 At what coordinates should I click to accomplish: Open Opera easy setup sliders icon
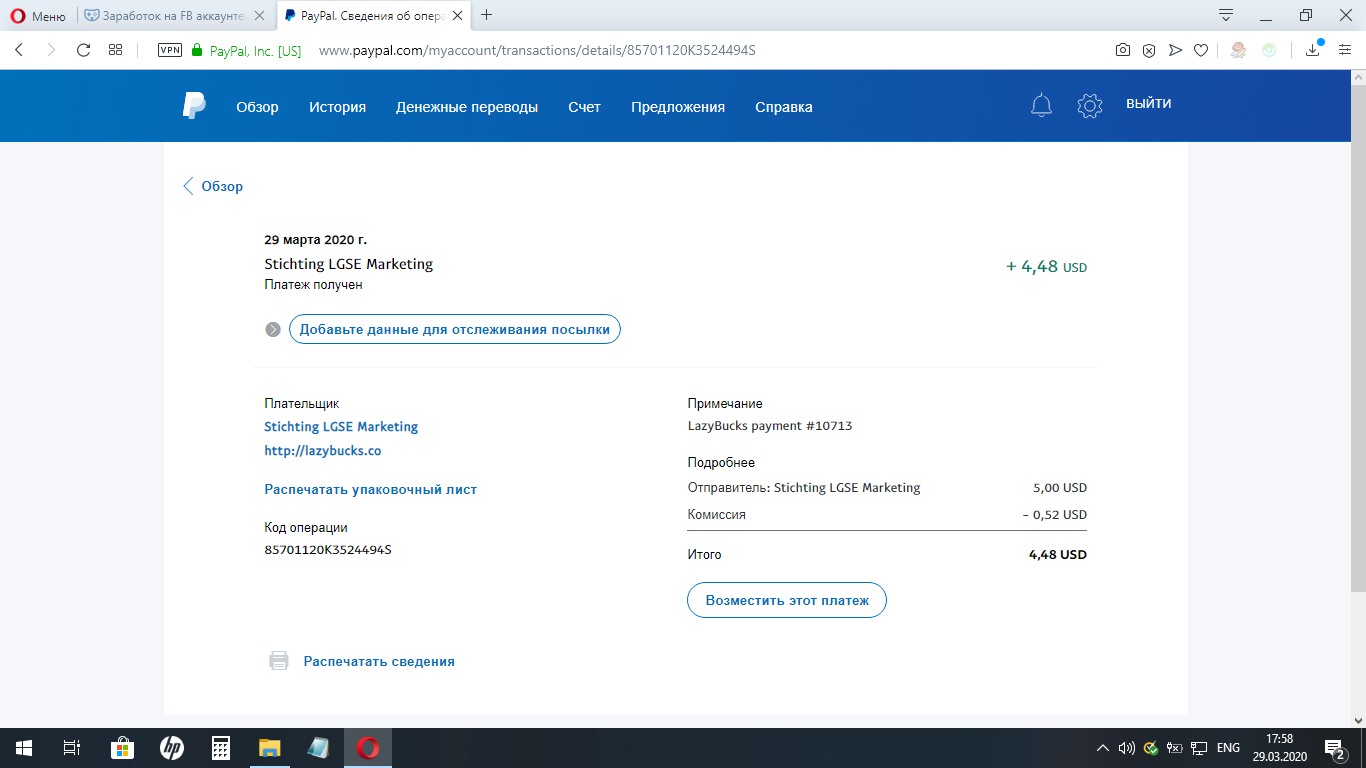pyautogui.click(x=1345, y=50)
